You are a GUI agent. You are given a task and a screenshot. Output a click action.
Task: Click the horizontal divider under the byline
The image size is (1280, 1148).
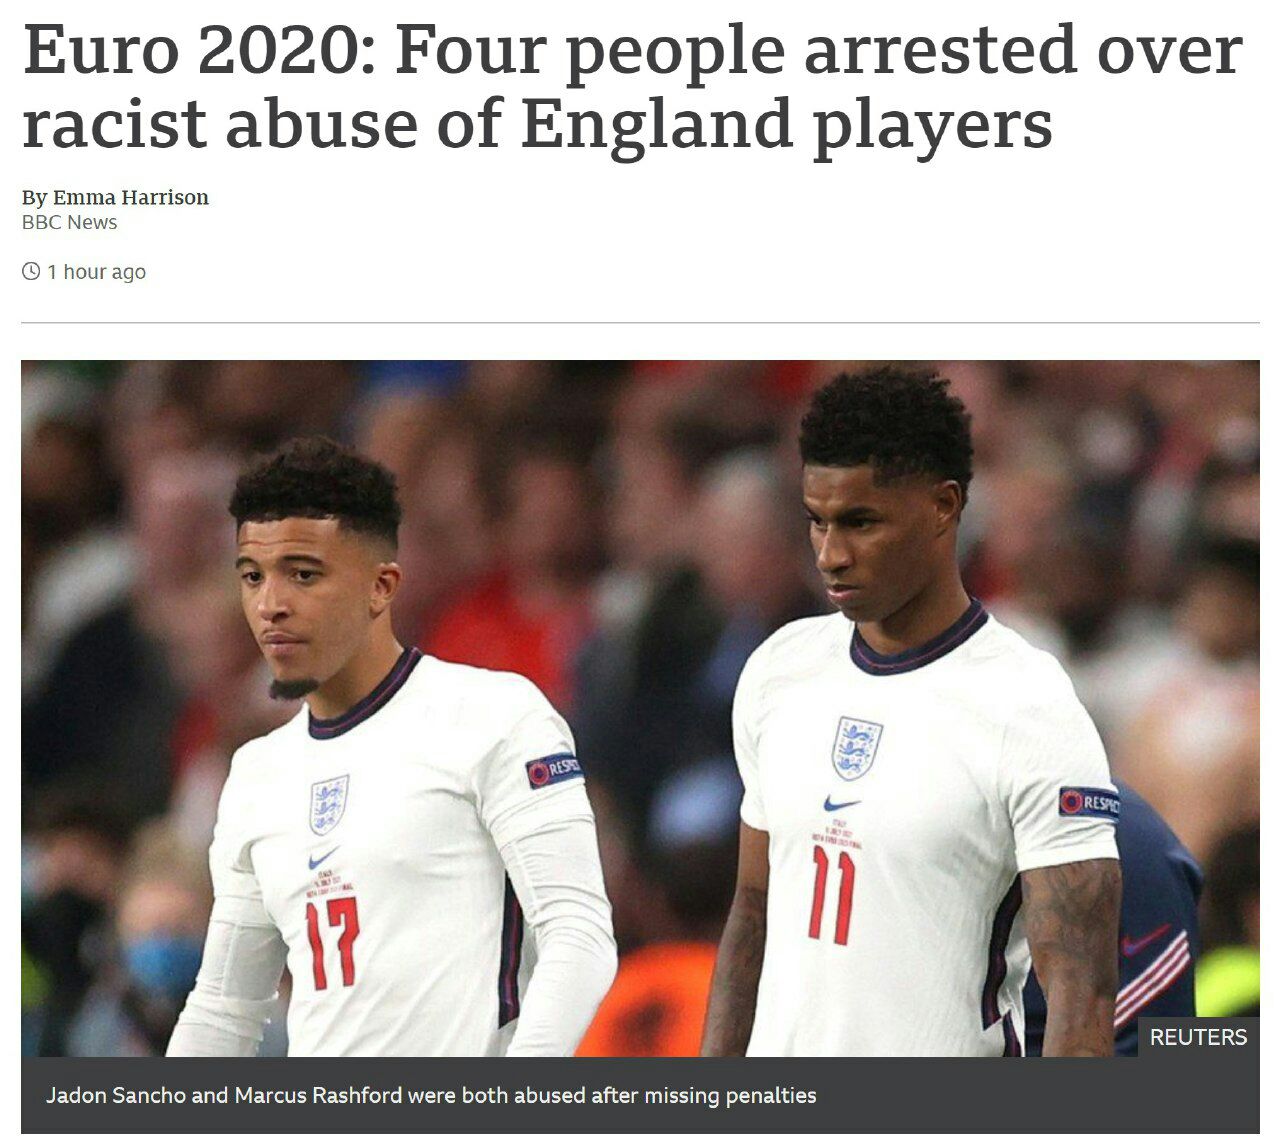[640, 322]
